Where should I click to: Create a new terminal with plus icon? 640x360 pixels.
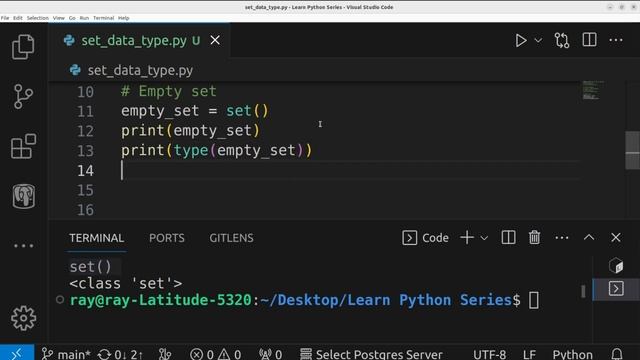[x=467, y=238]
